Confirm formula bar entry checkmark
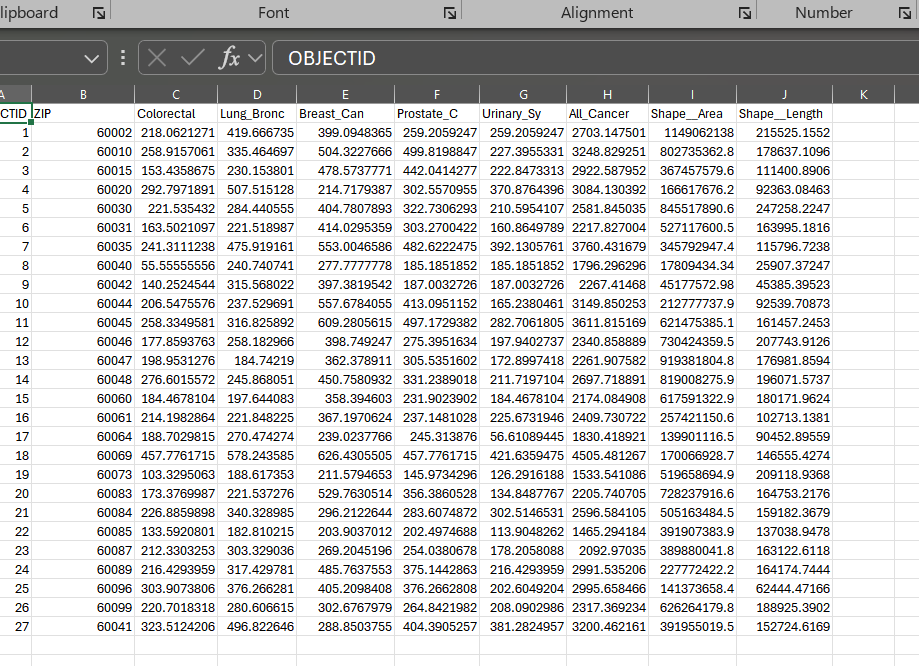Viewport: 919px width, 666px height. (x=192, y=58)
